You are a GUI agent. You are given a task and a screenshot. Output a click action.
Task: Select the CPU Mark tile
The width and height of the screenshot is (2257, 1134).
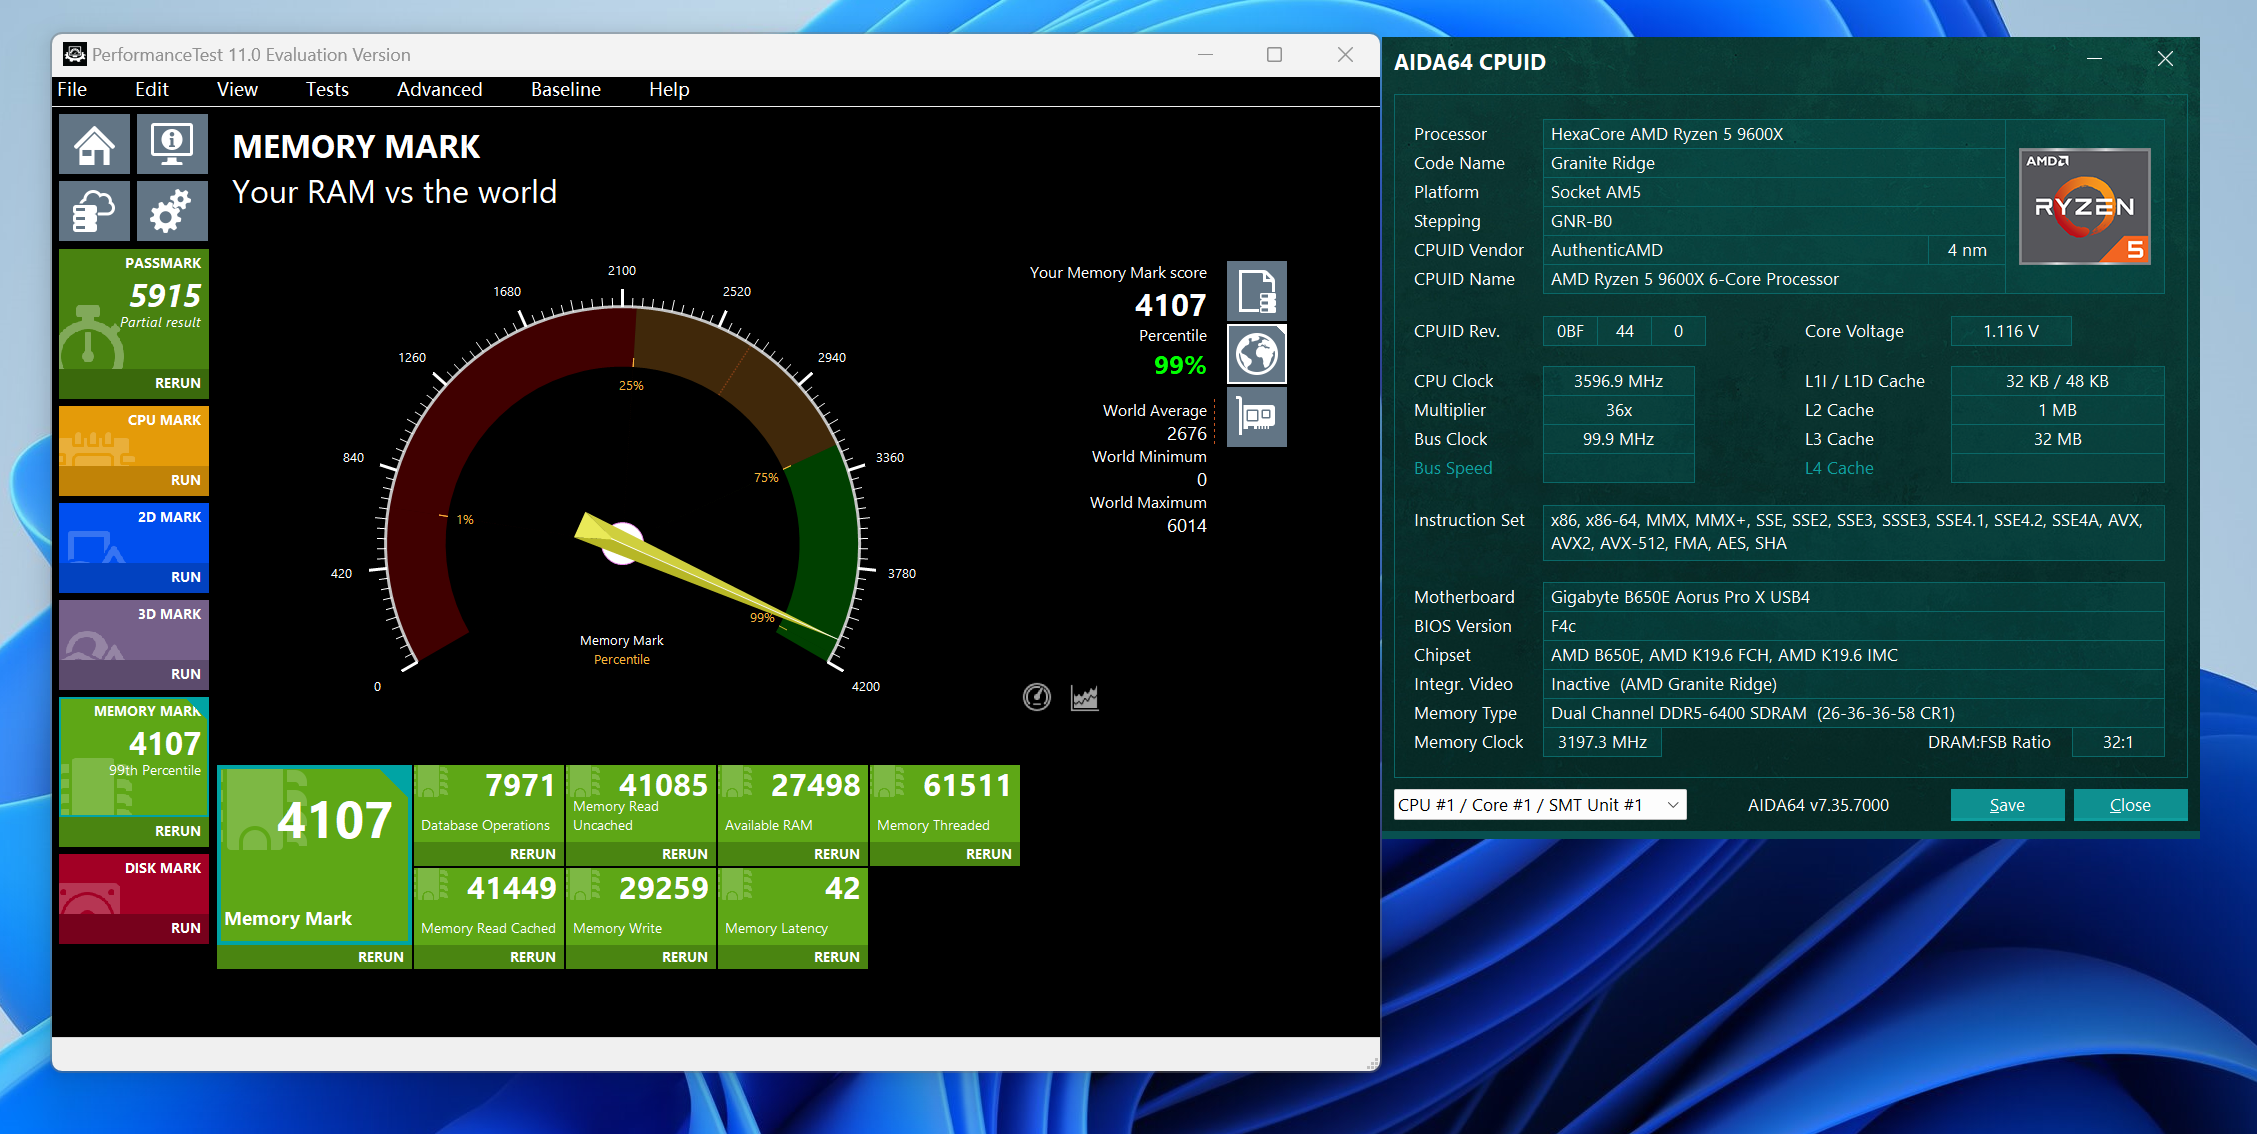tap(134, 437)
